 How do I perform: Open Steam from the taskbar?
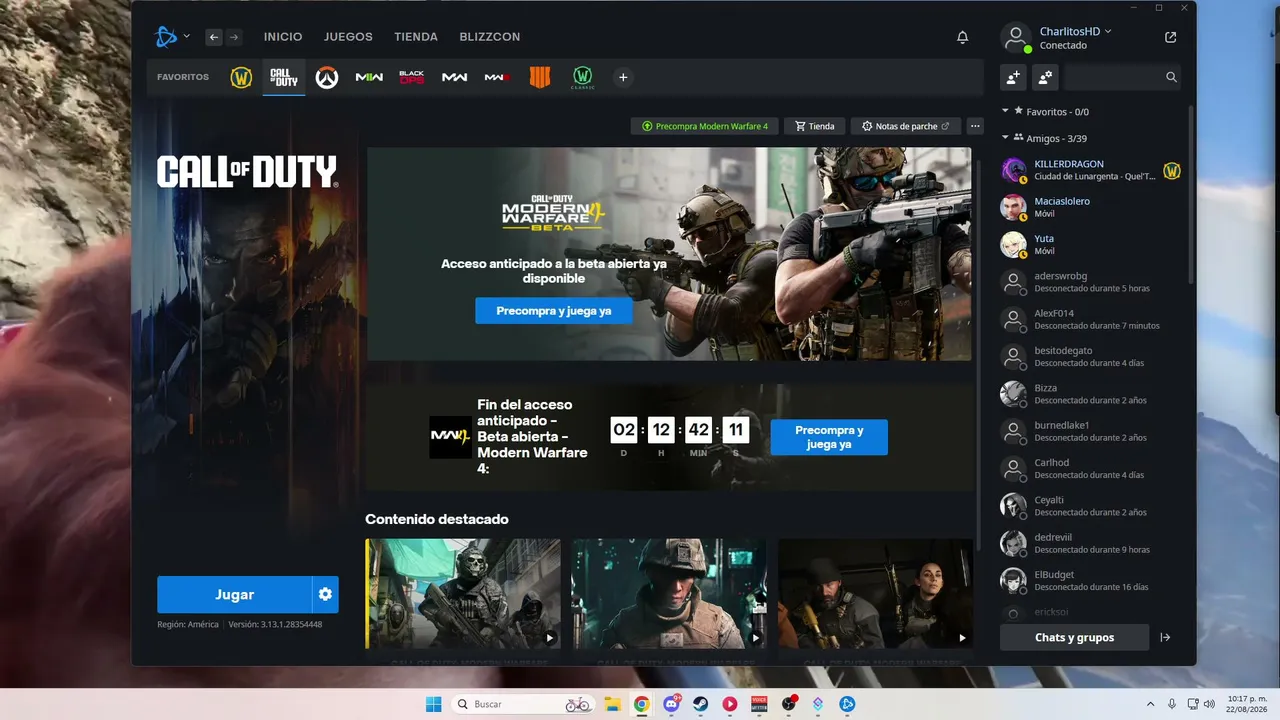point(701,704)
